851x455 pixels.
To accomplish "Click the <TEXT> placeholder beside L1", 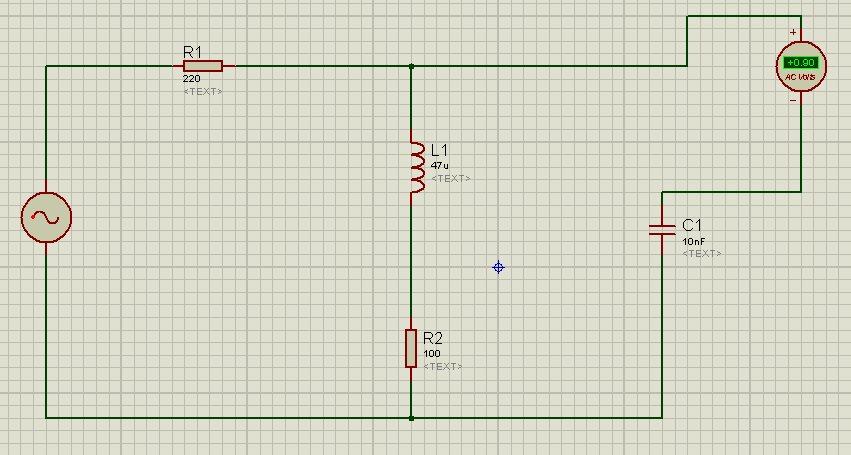I will [x=450, y=178].
